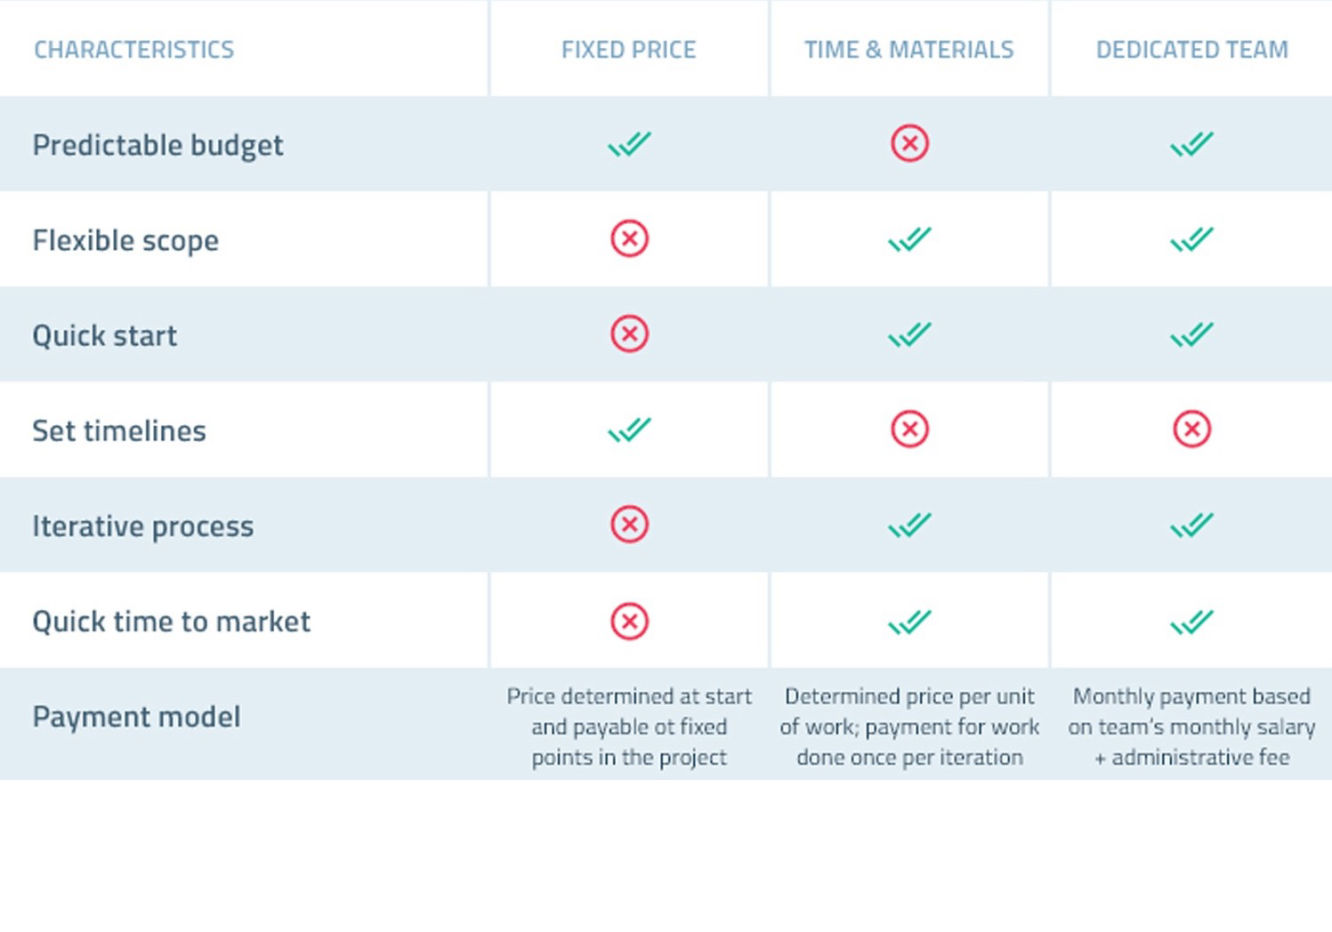Click Fixed Price checkmark for Set timelines

click(x=629, y=430)
